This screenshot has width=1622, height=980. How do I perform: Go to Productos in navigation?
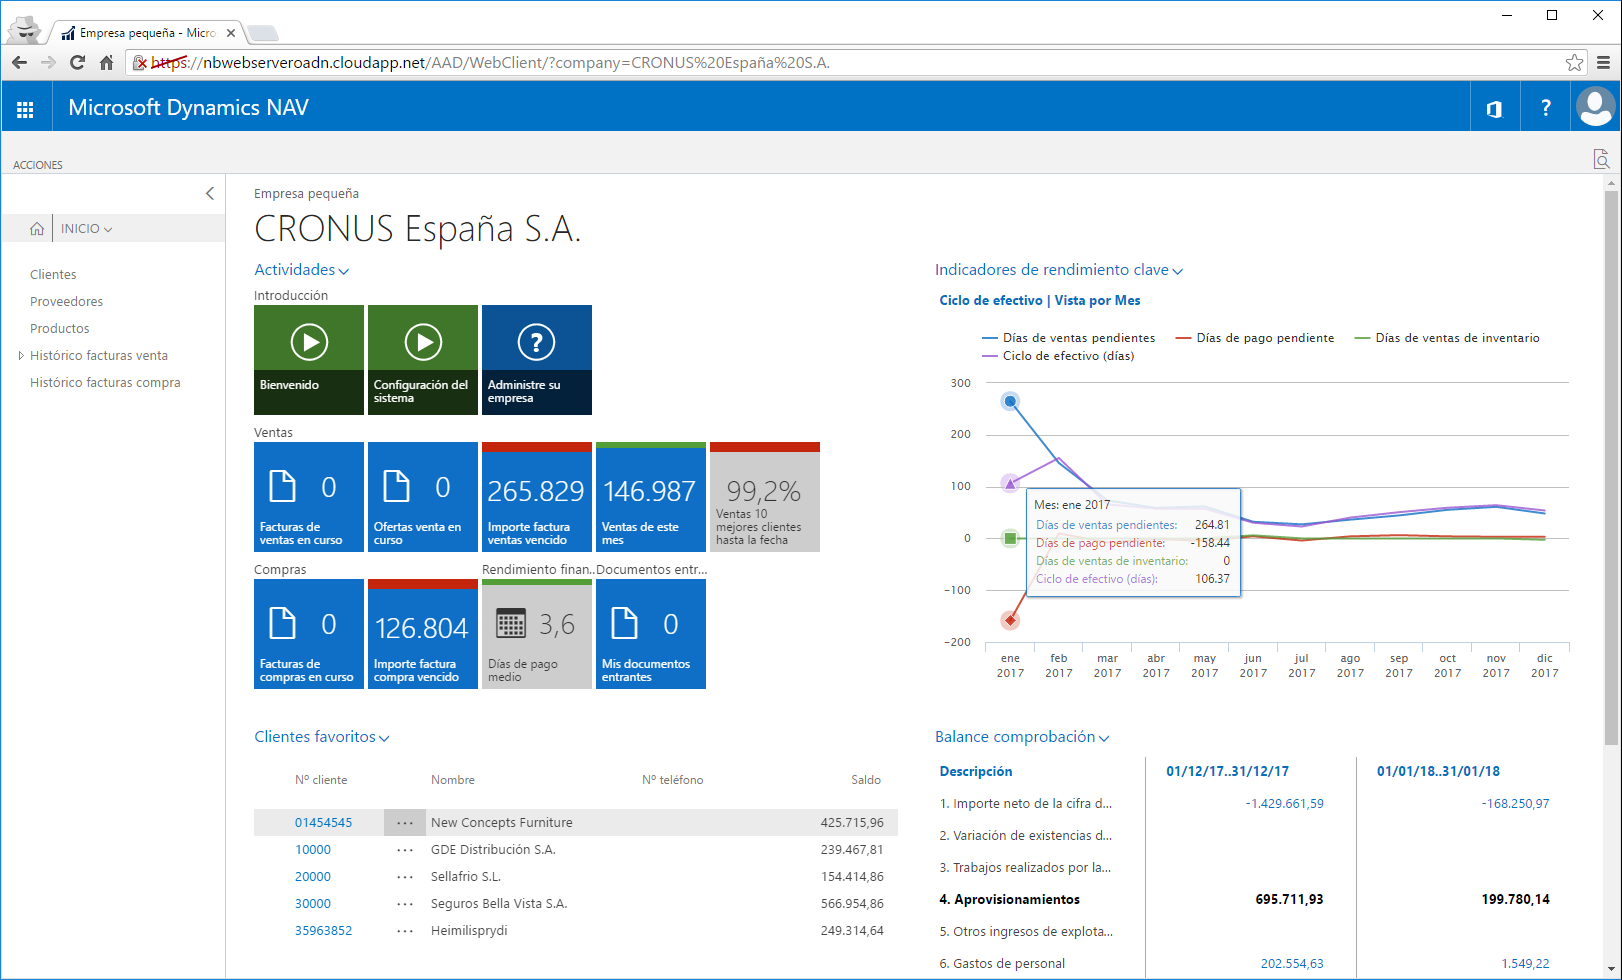[60, 329]
